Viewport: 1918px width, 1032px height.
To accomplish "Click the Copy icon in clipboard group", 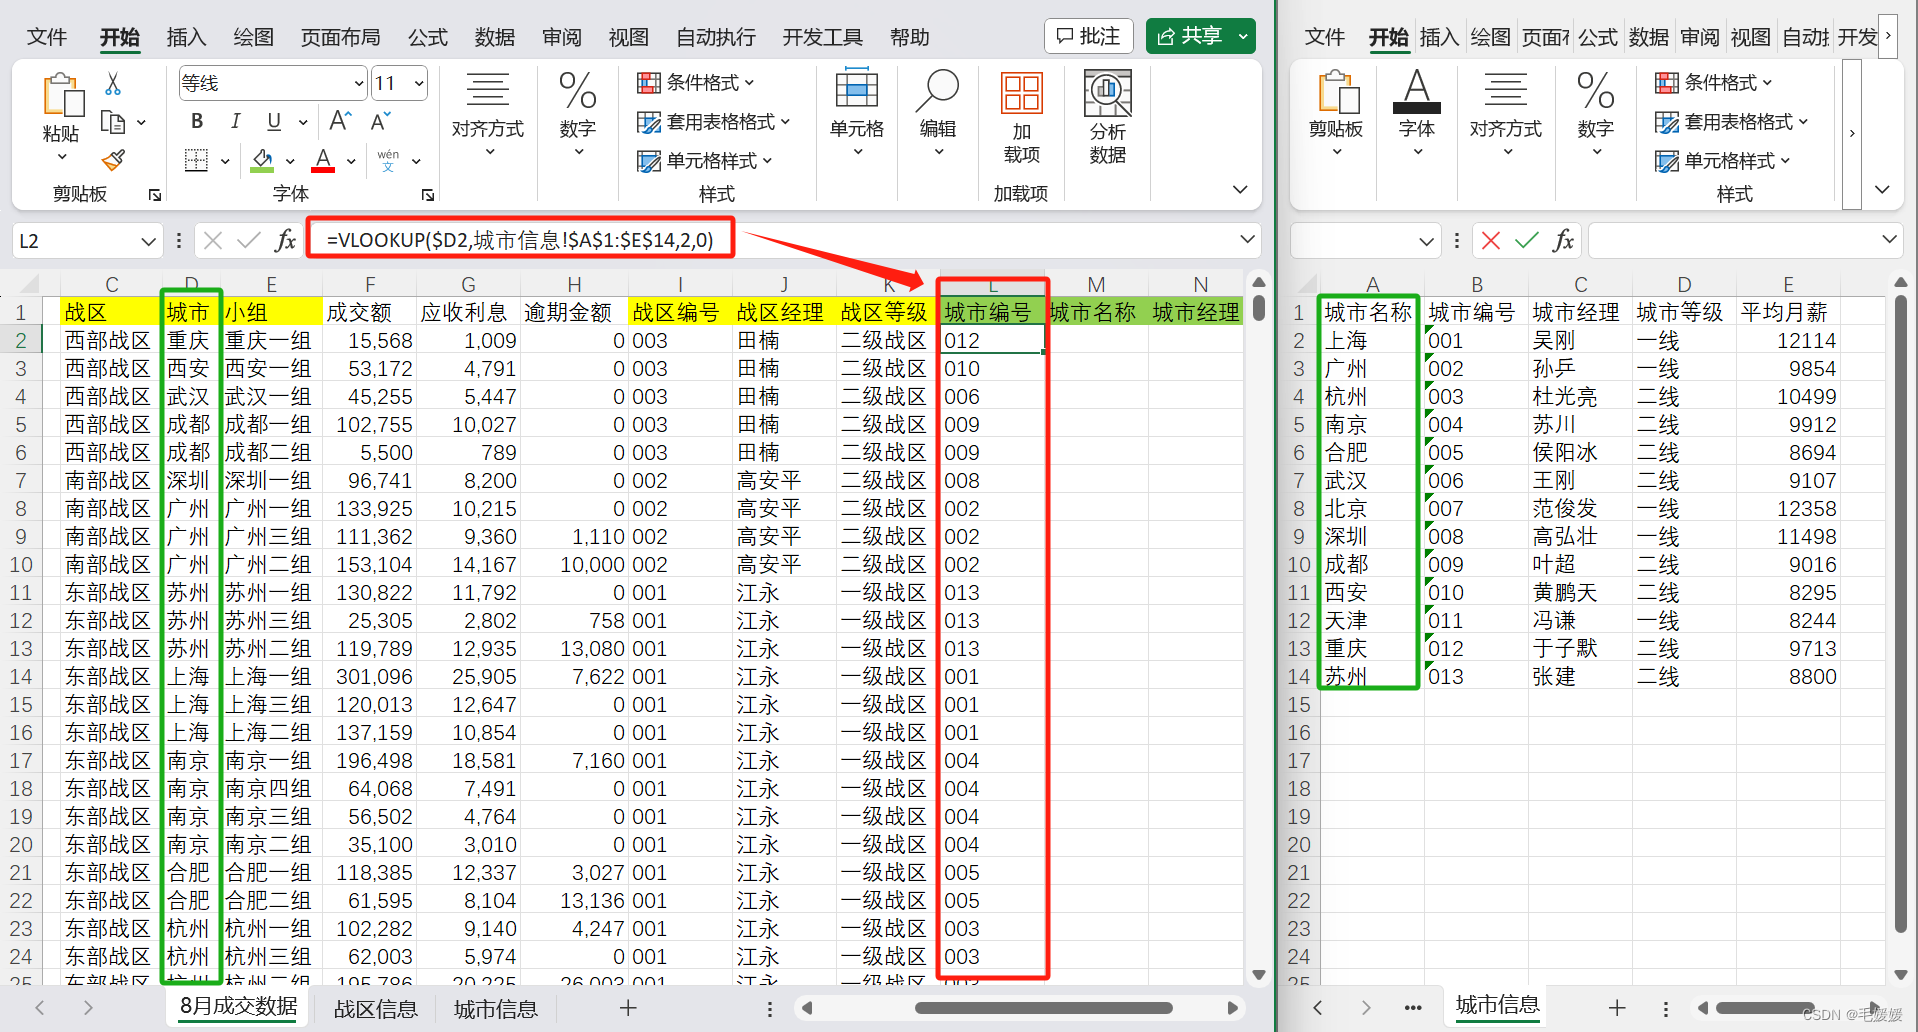I will point(113,122).
